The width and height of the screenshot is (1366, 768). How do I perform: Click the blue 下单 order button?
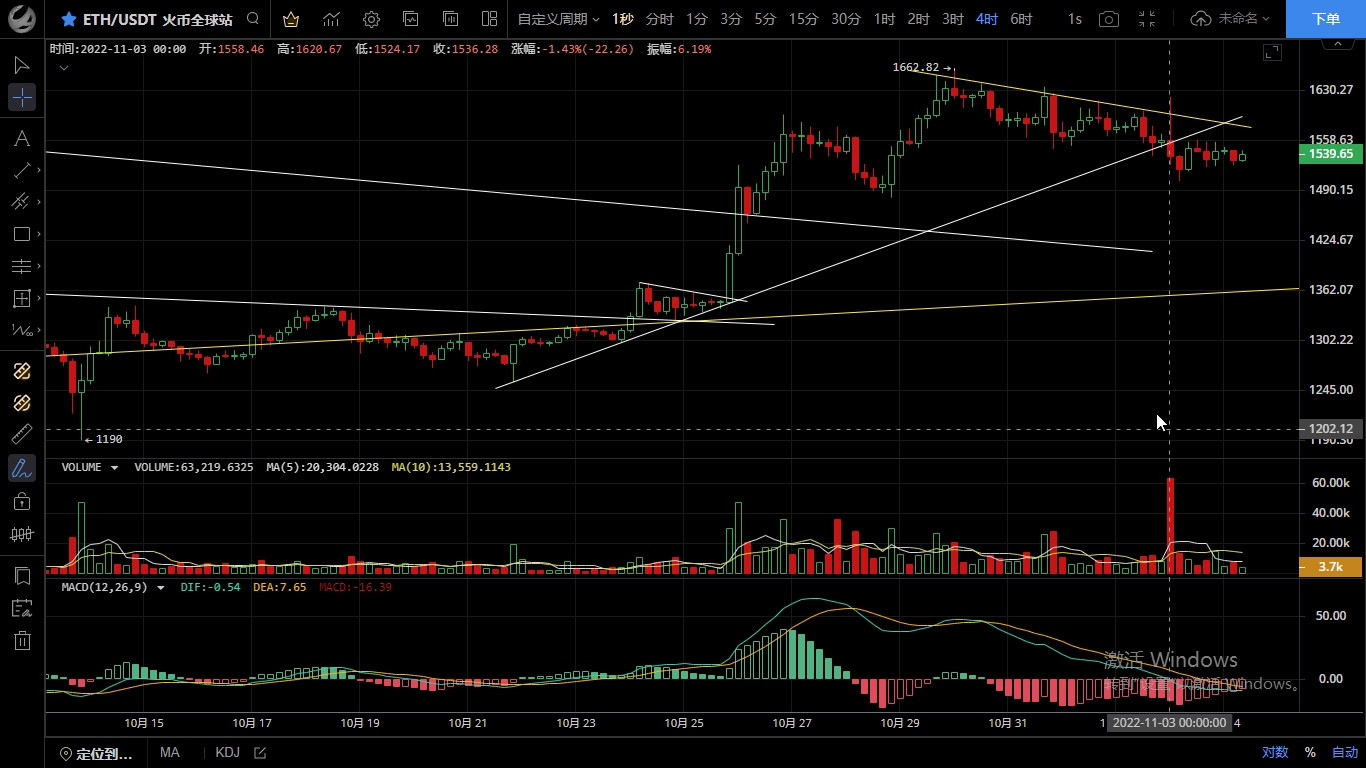1326,19
